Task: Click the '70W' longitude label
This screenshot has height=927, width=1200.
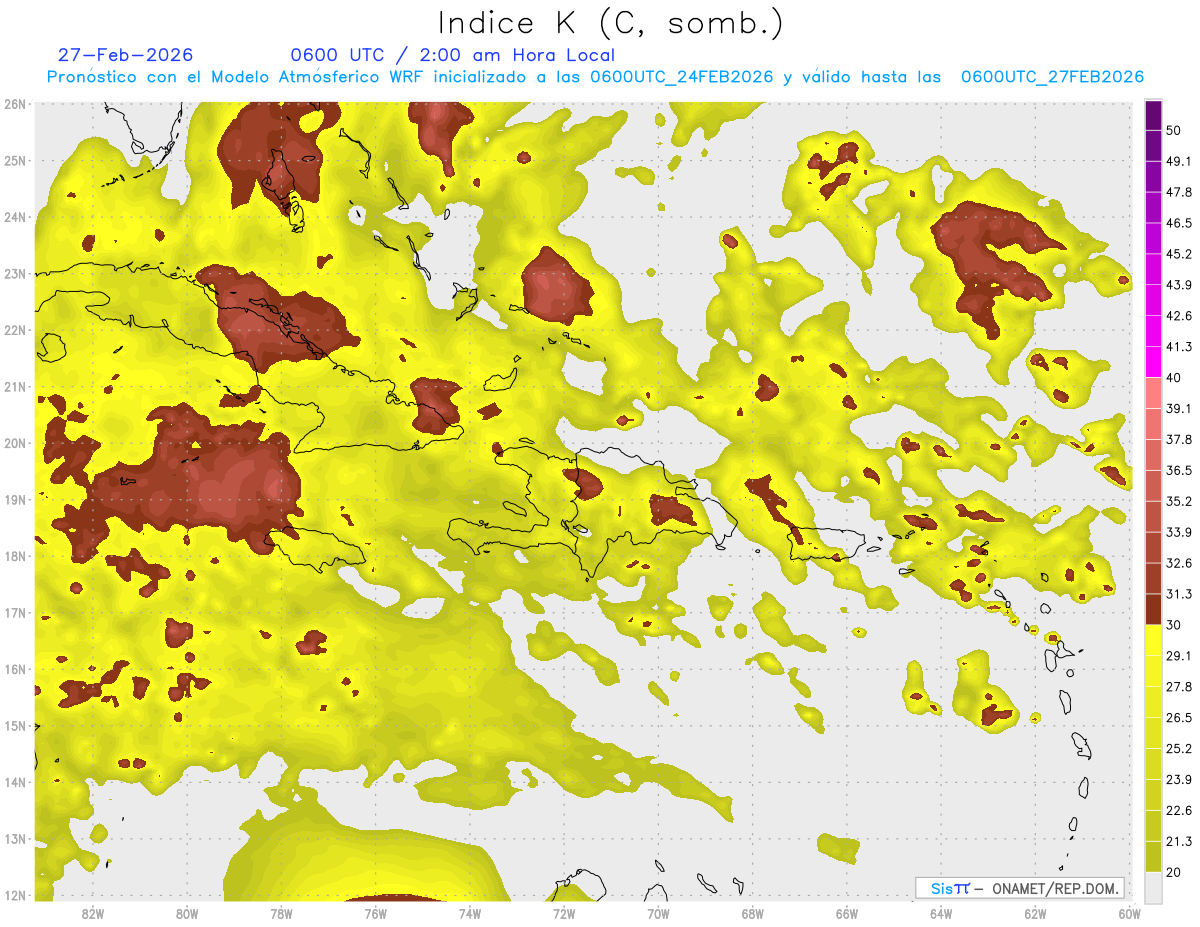Action: (x=658, y=913)
